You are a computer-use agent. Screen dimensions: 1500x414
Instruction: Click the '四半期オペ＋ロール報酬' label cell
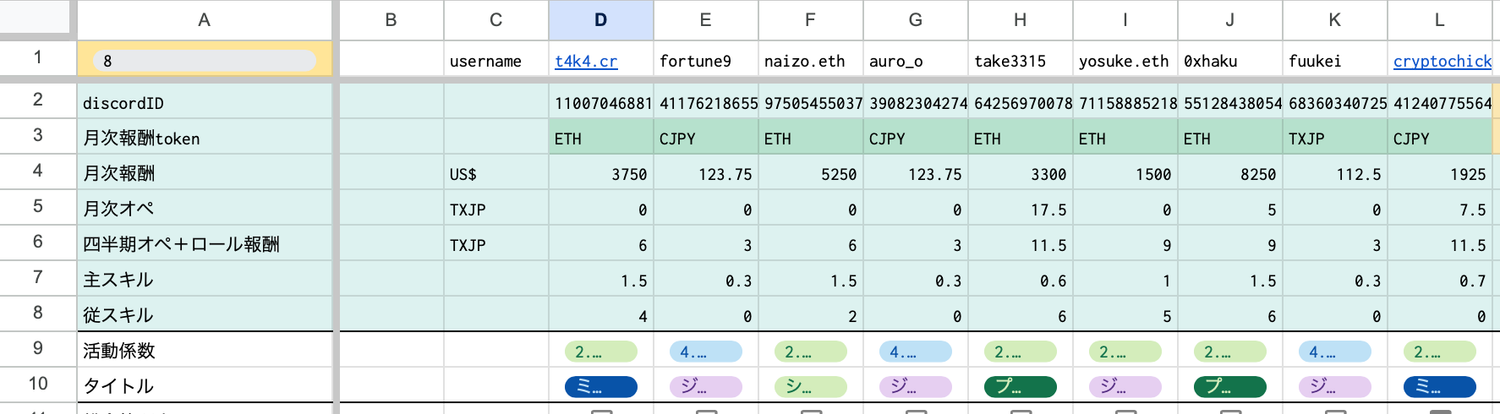204,243
